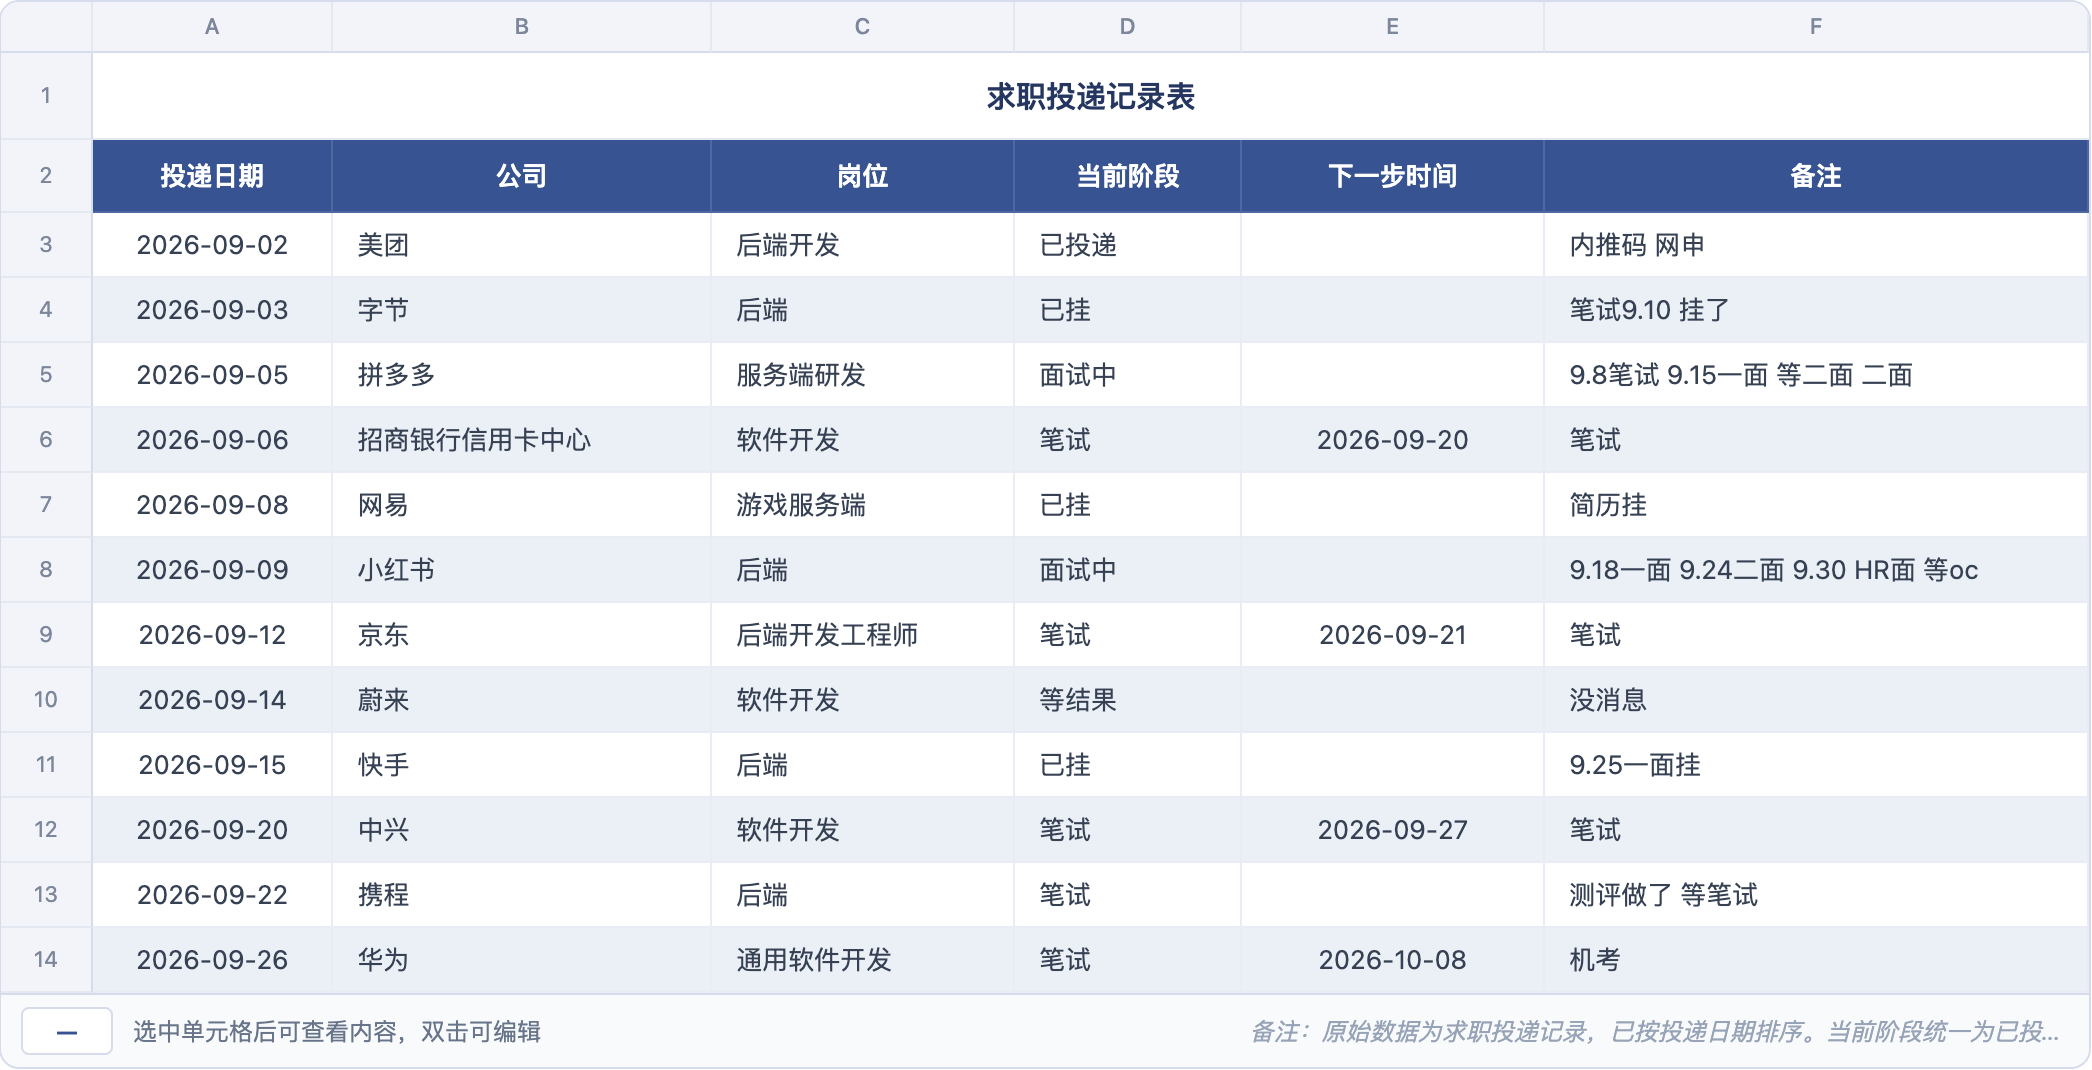Screen dimensions: 2092x1070
Task: Click the 公司 header cell
Action: coord(522,176)
